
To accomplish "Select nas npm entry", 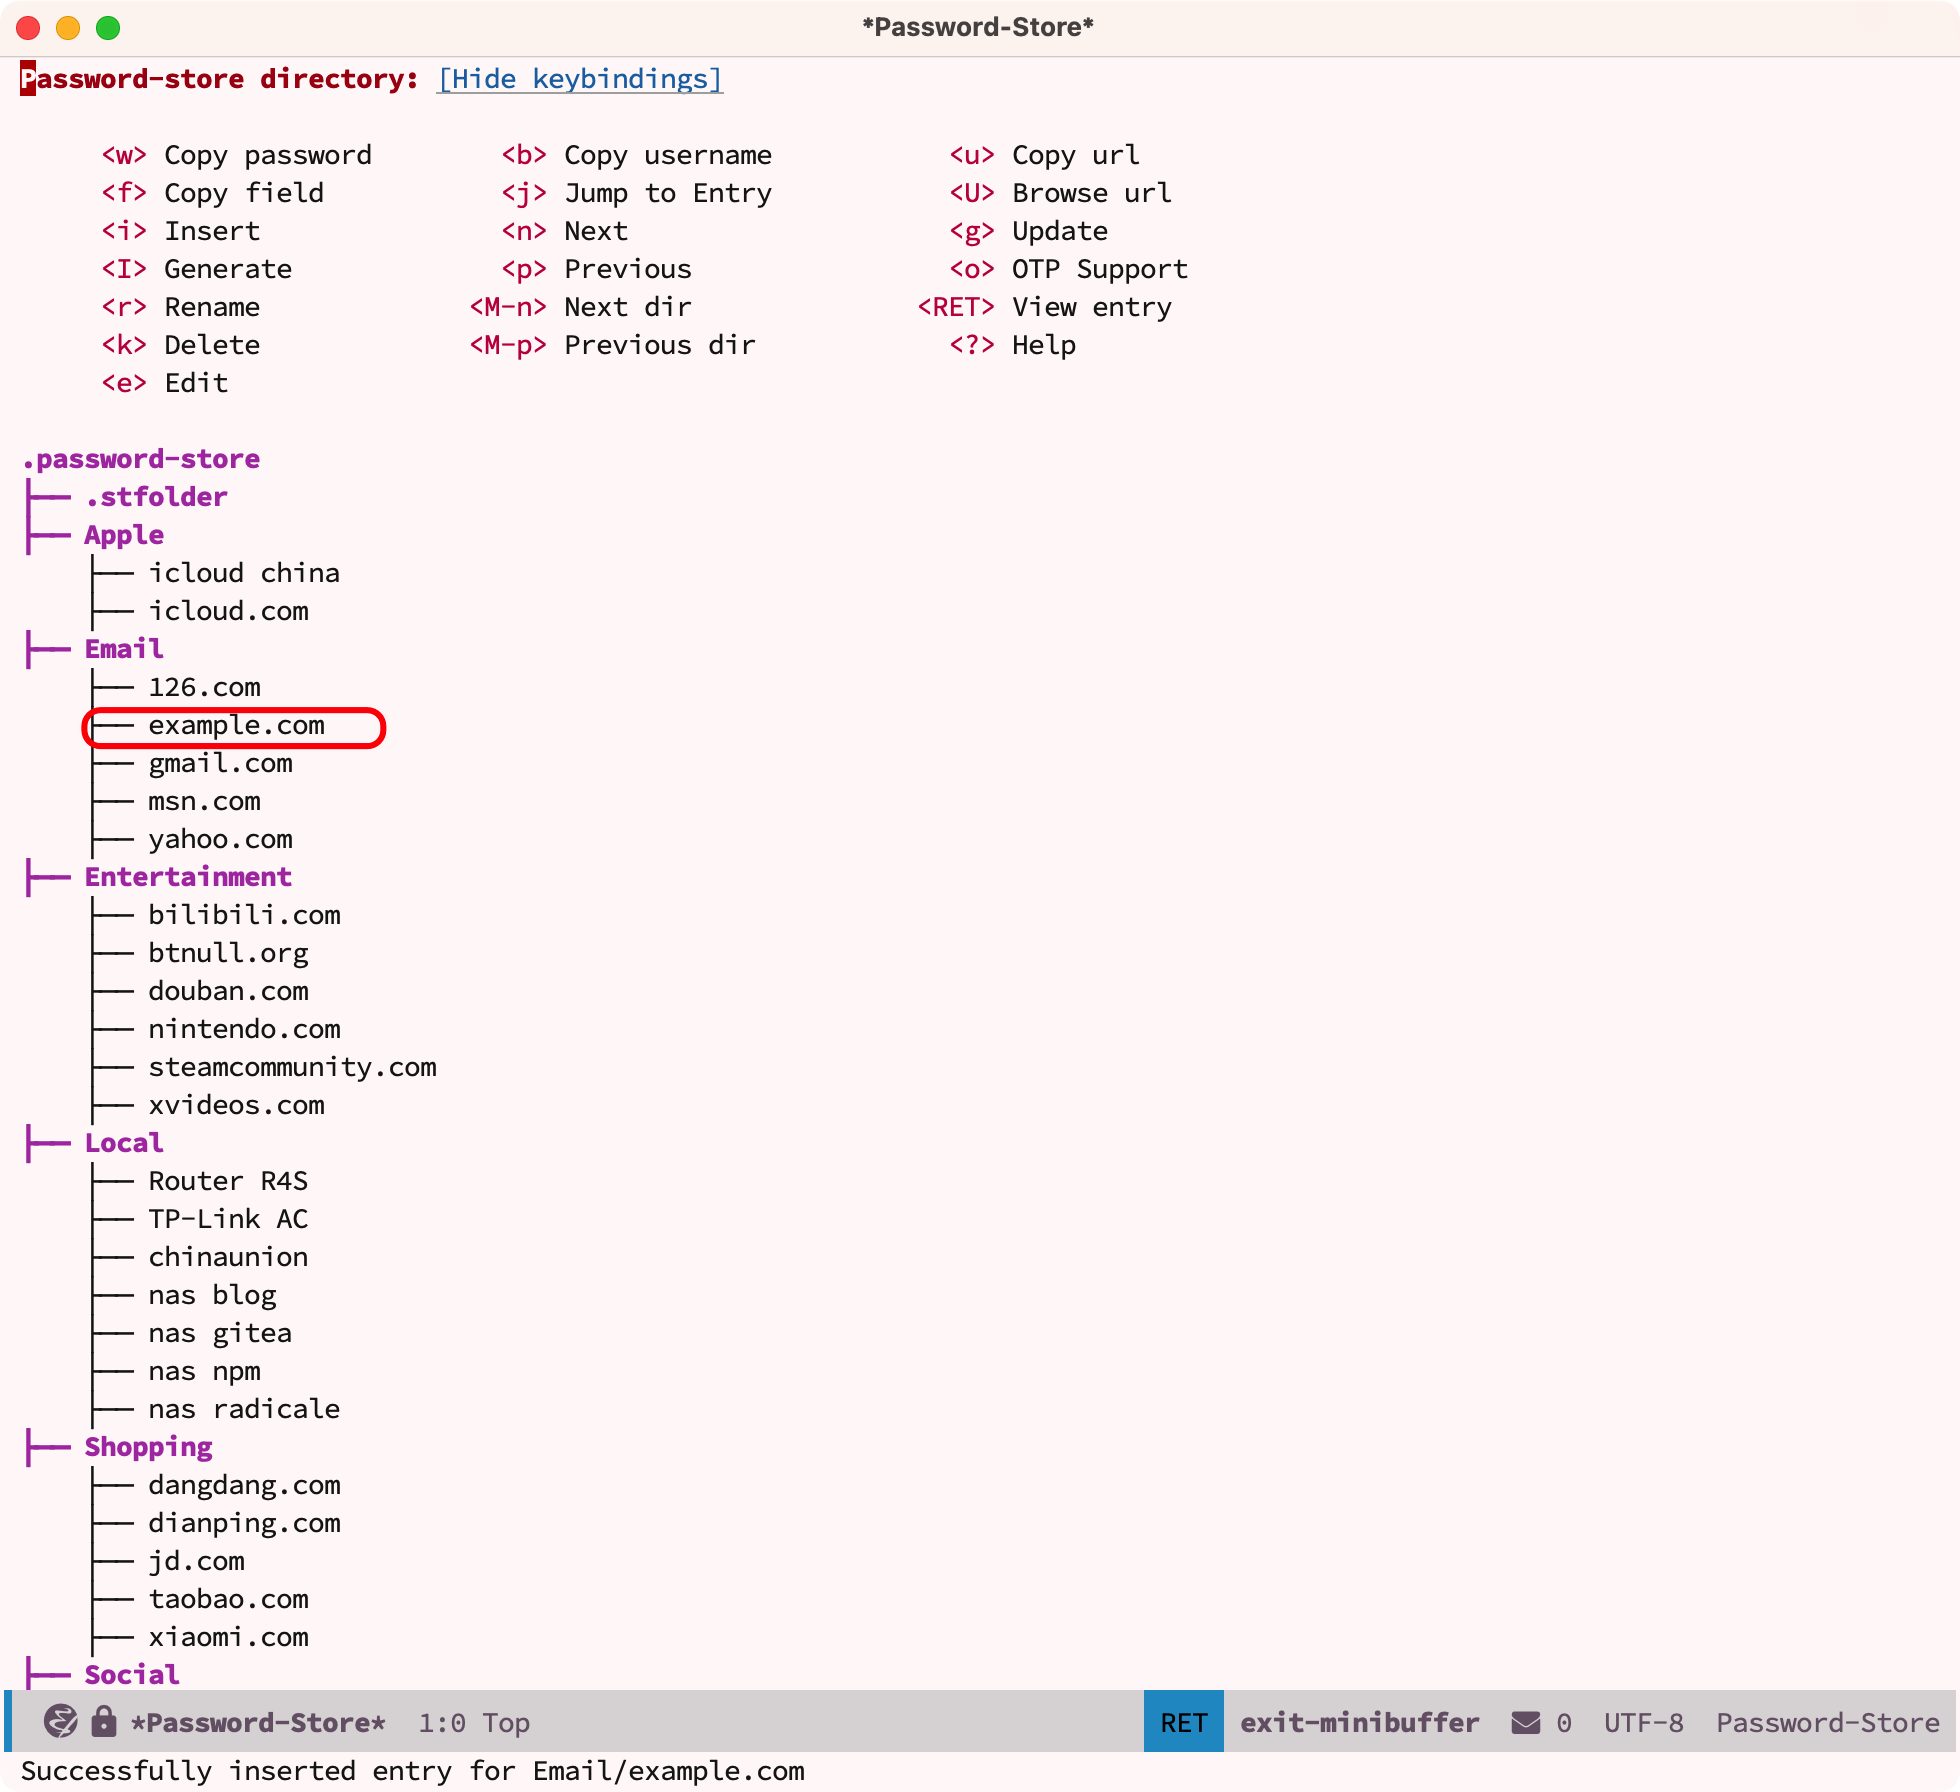I will [204, 1371].
